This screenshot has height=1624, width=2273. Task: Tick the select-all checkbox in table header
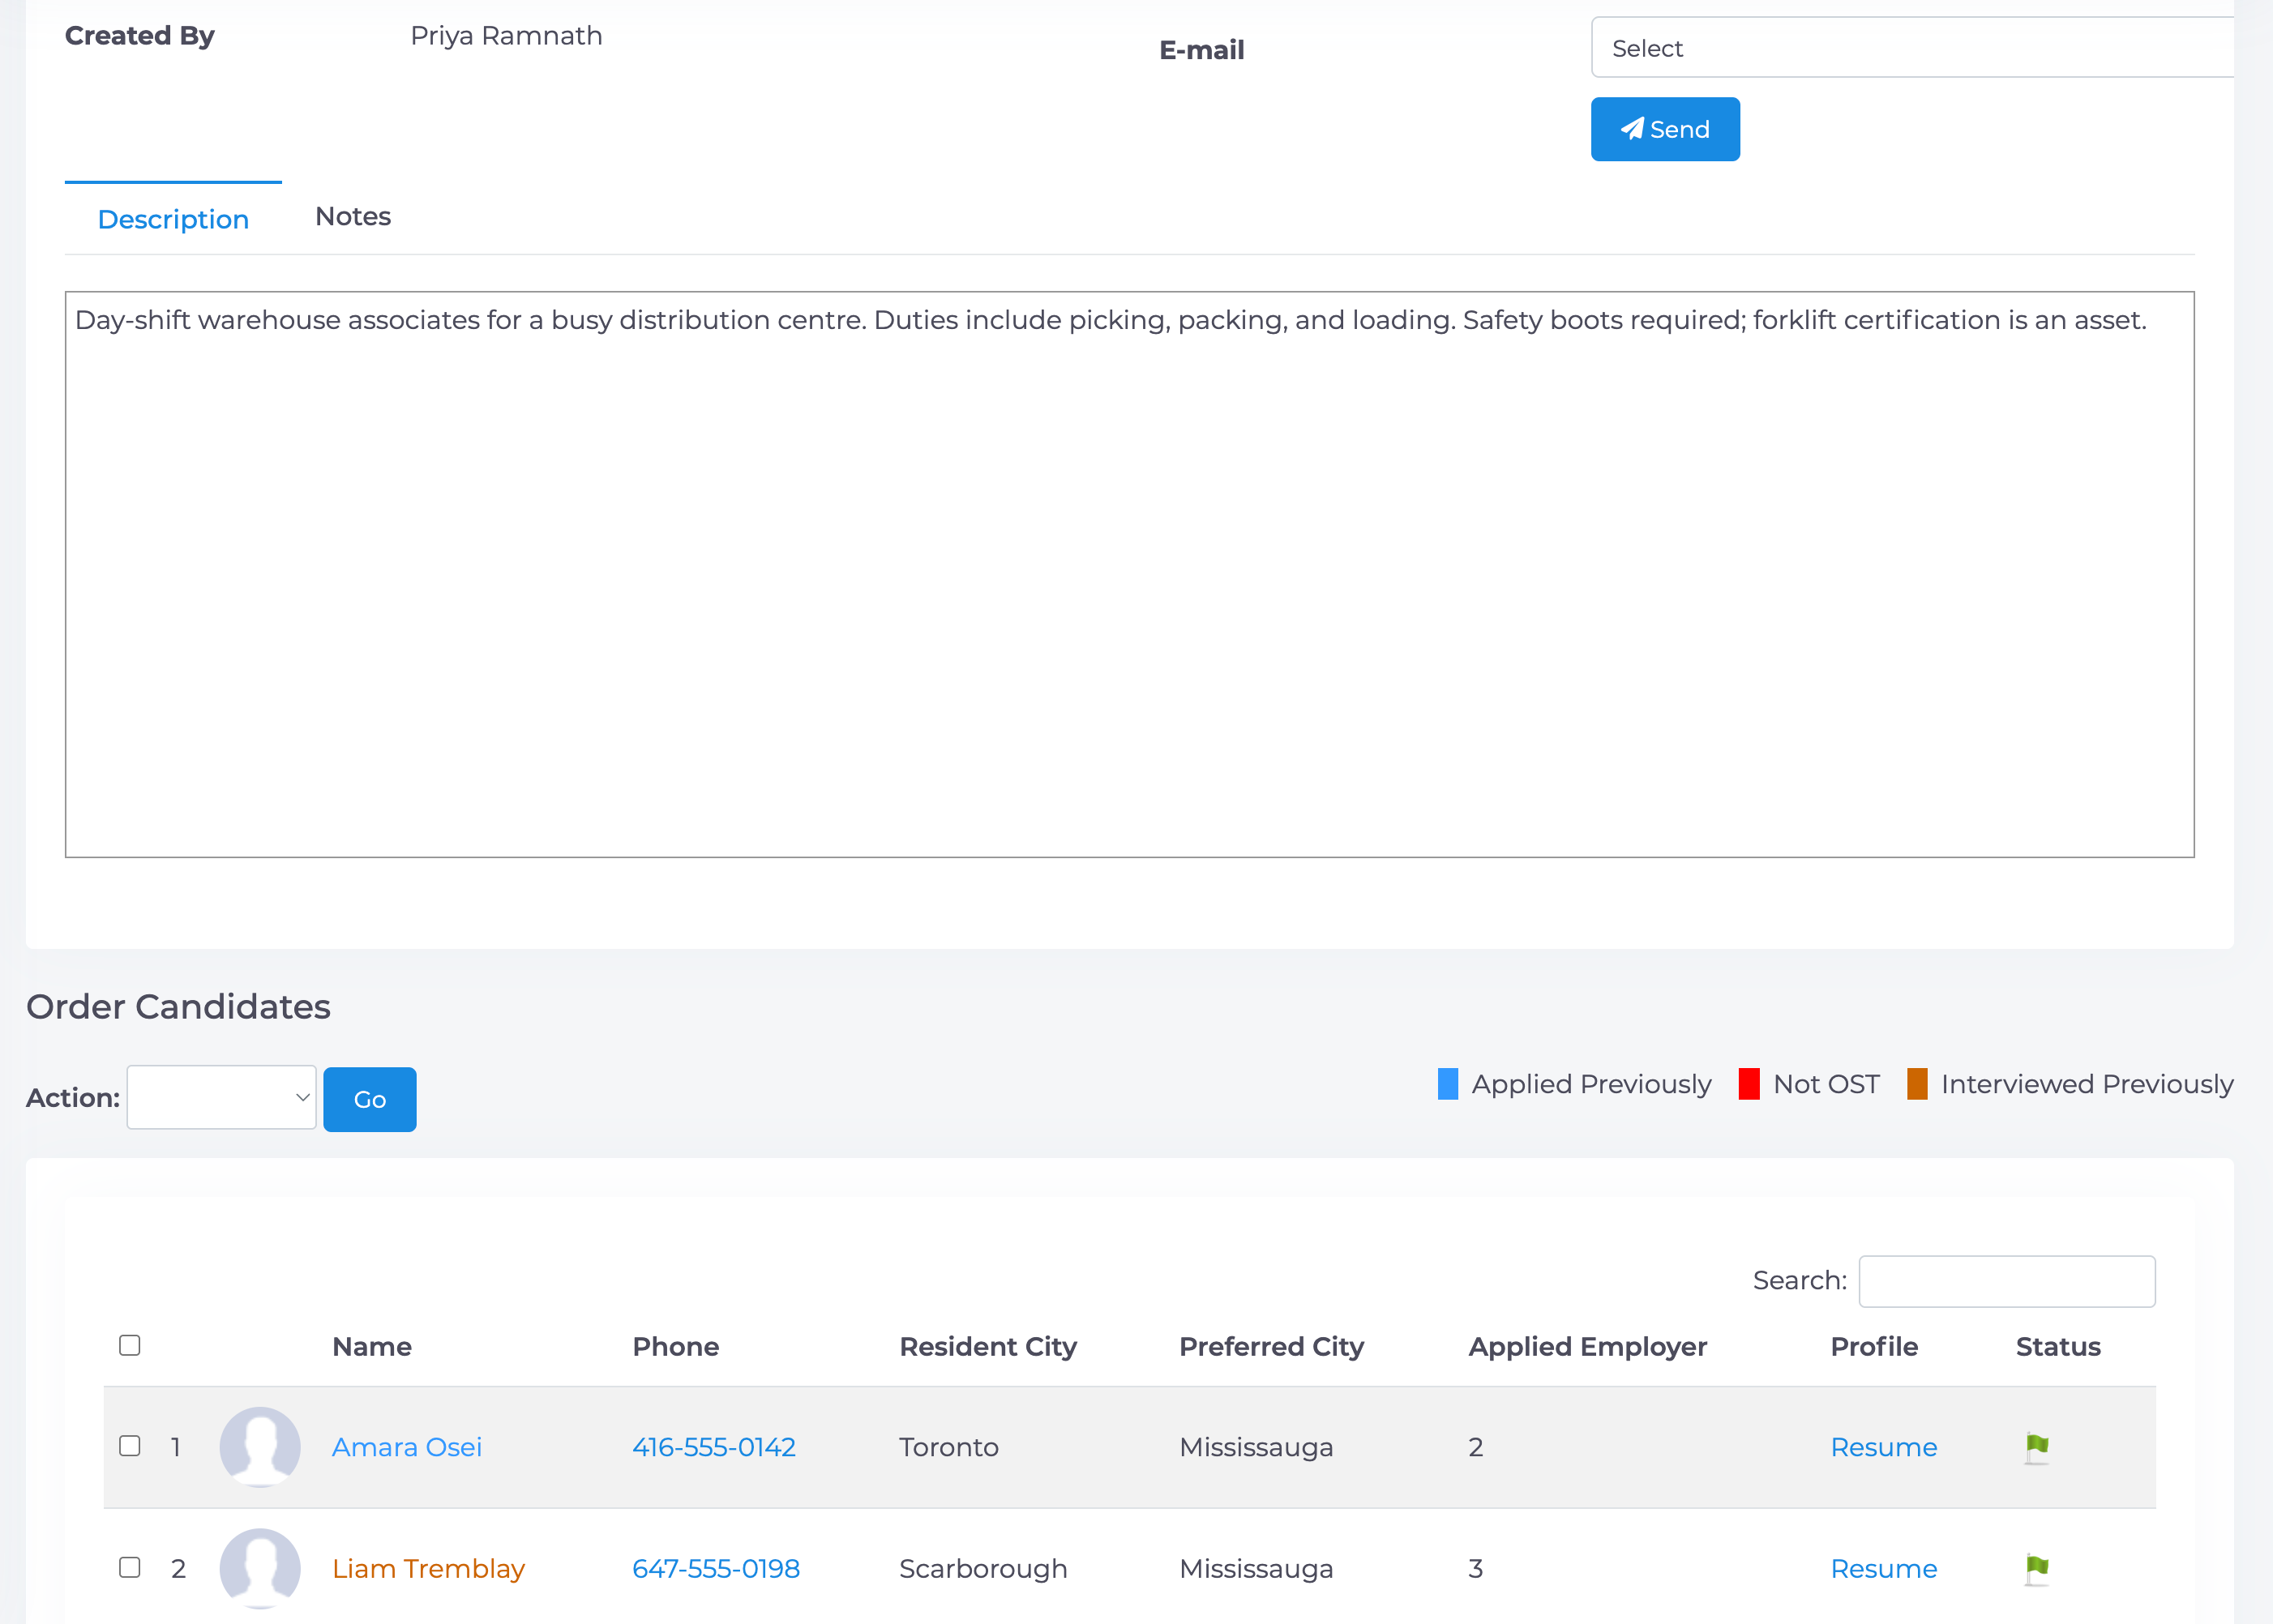(x=130, y=1345)
